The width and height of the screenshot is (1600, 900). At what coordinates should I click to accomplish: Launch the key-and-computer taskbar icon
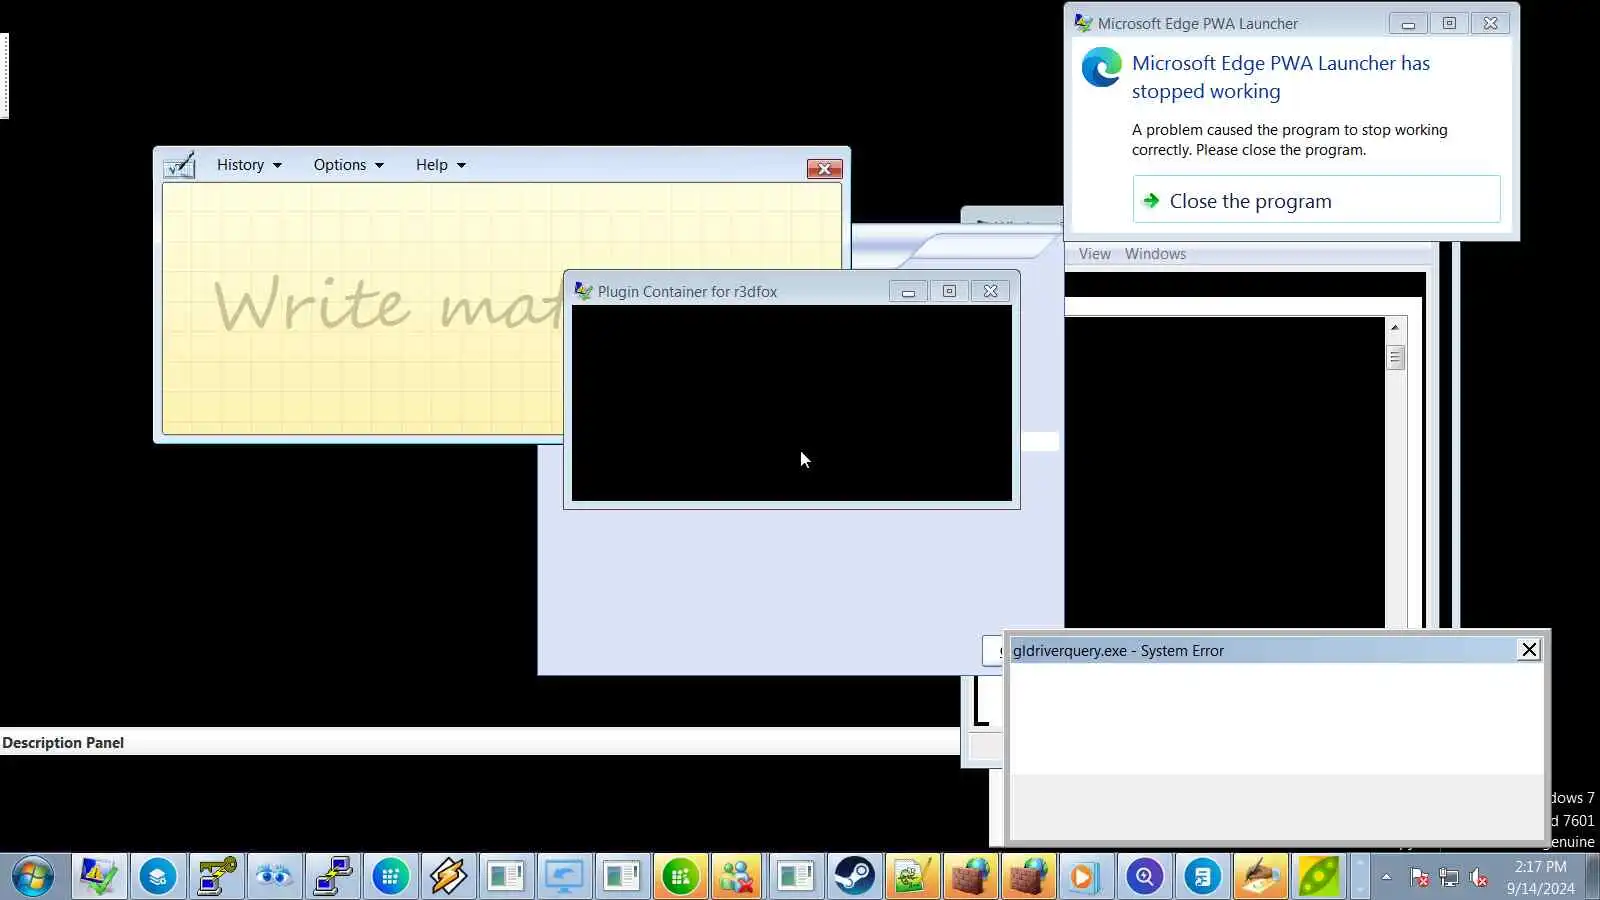coord(216,877)
